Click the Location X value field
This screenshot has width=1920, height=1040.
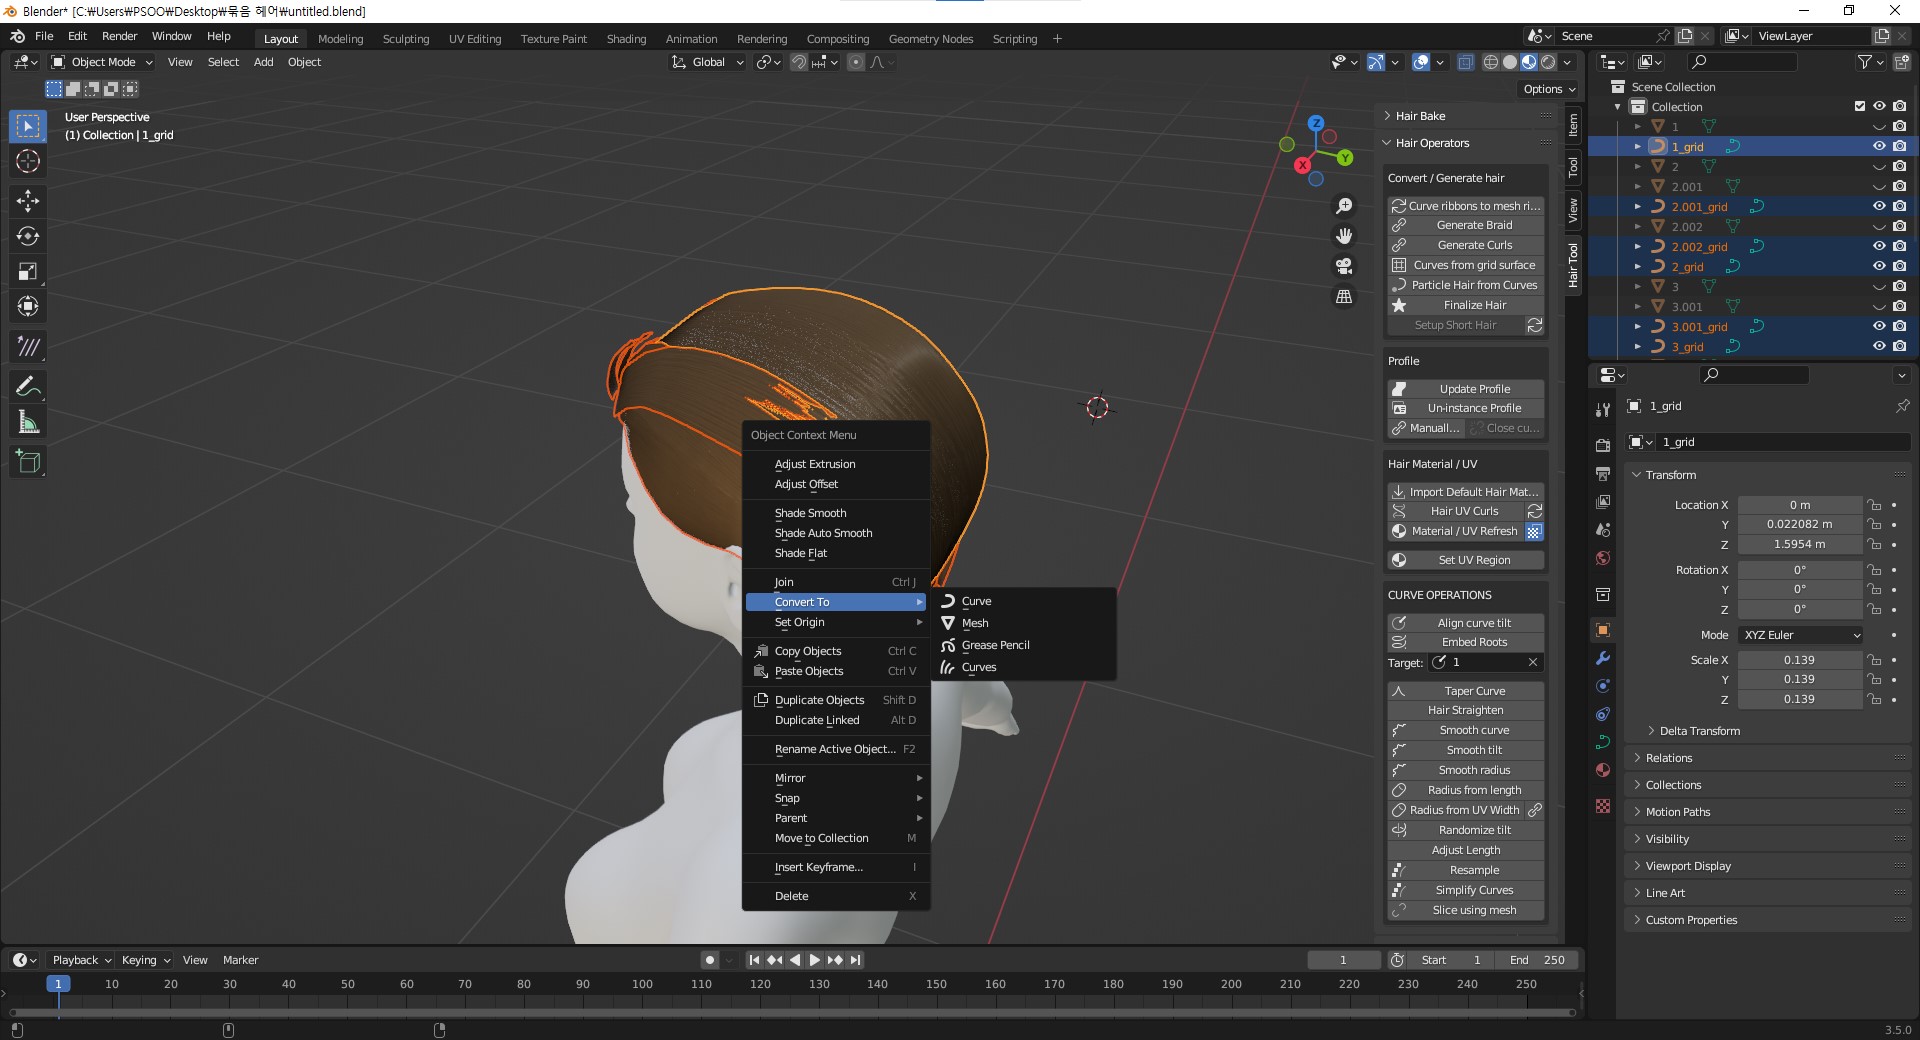pyautogui.click(x=1799, y=505)
